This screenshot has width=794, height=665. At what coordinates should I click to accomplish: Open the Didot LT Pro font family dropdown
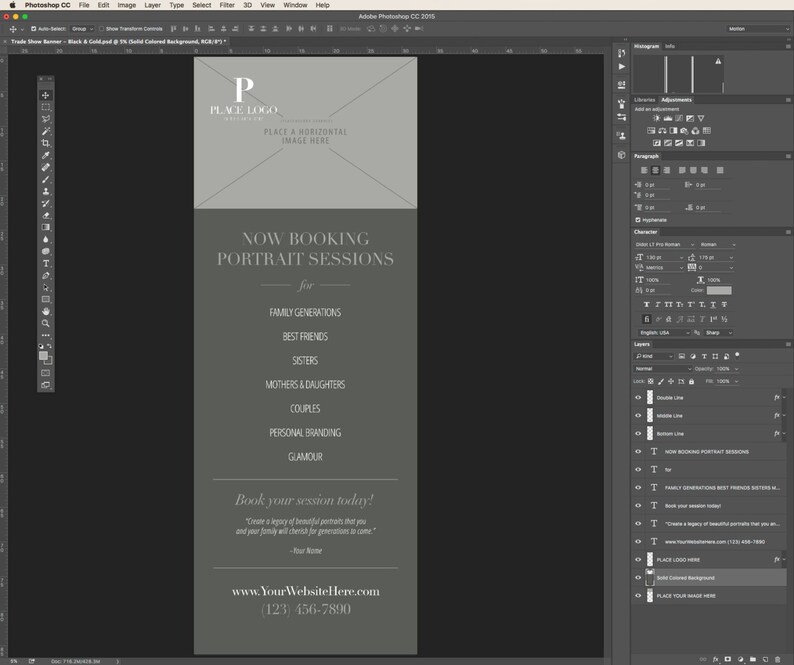coord(664,244)
